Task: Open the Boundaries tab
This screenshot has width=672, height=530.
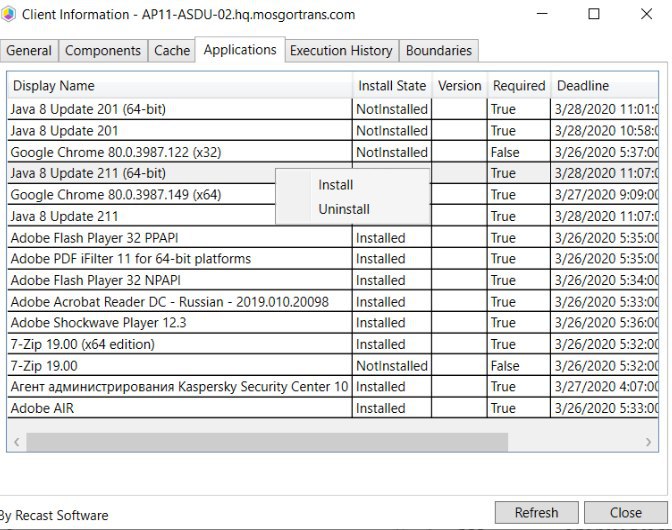Action: tap(439, 51)
